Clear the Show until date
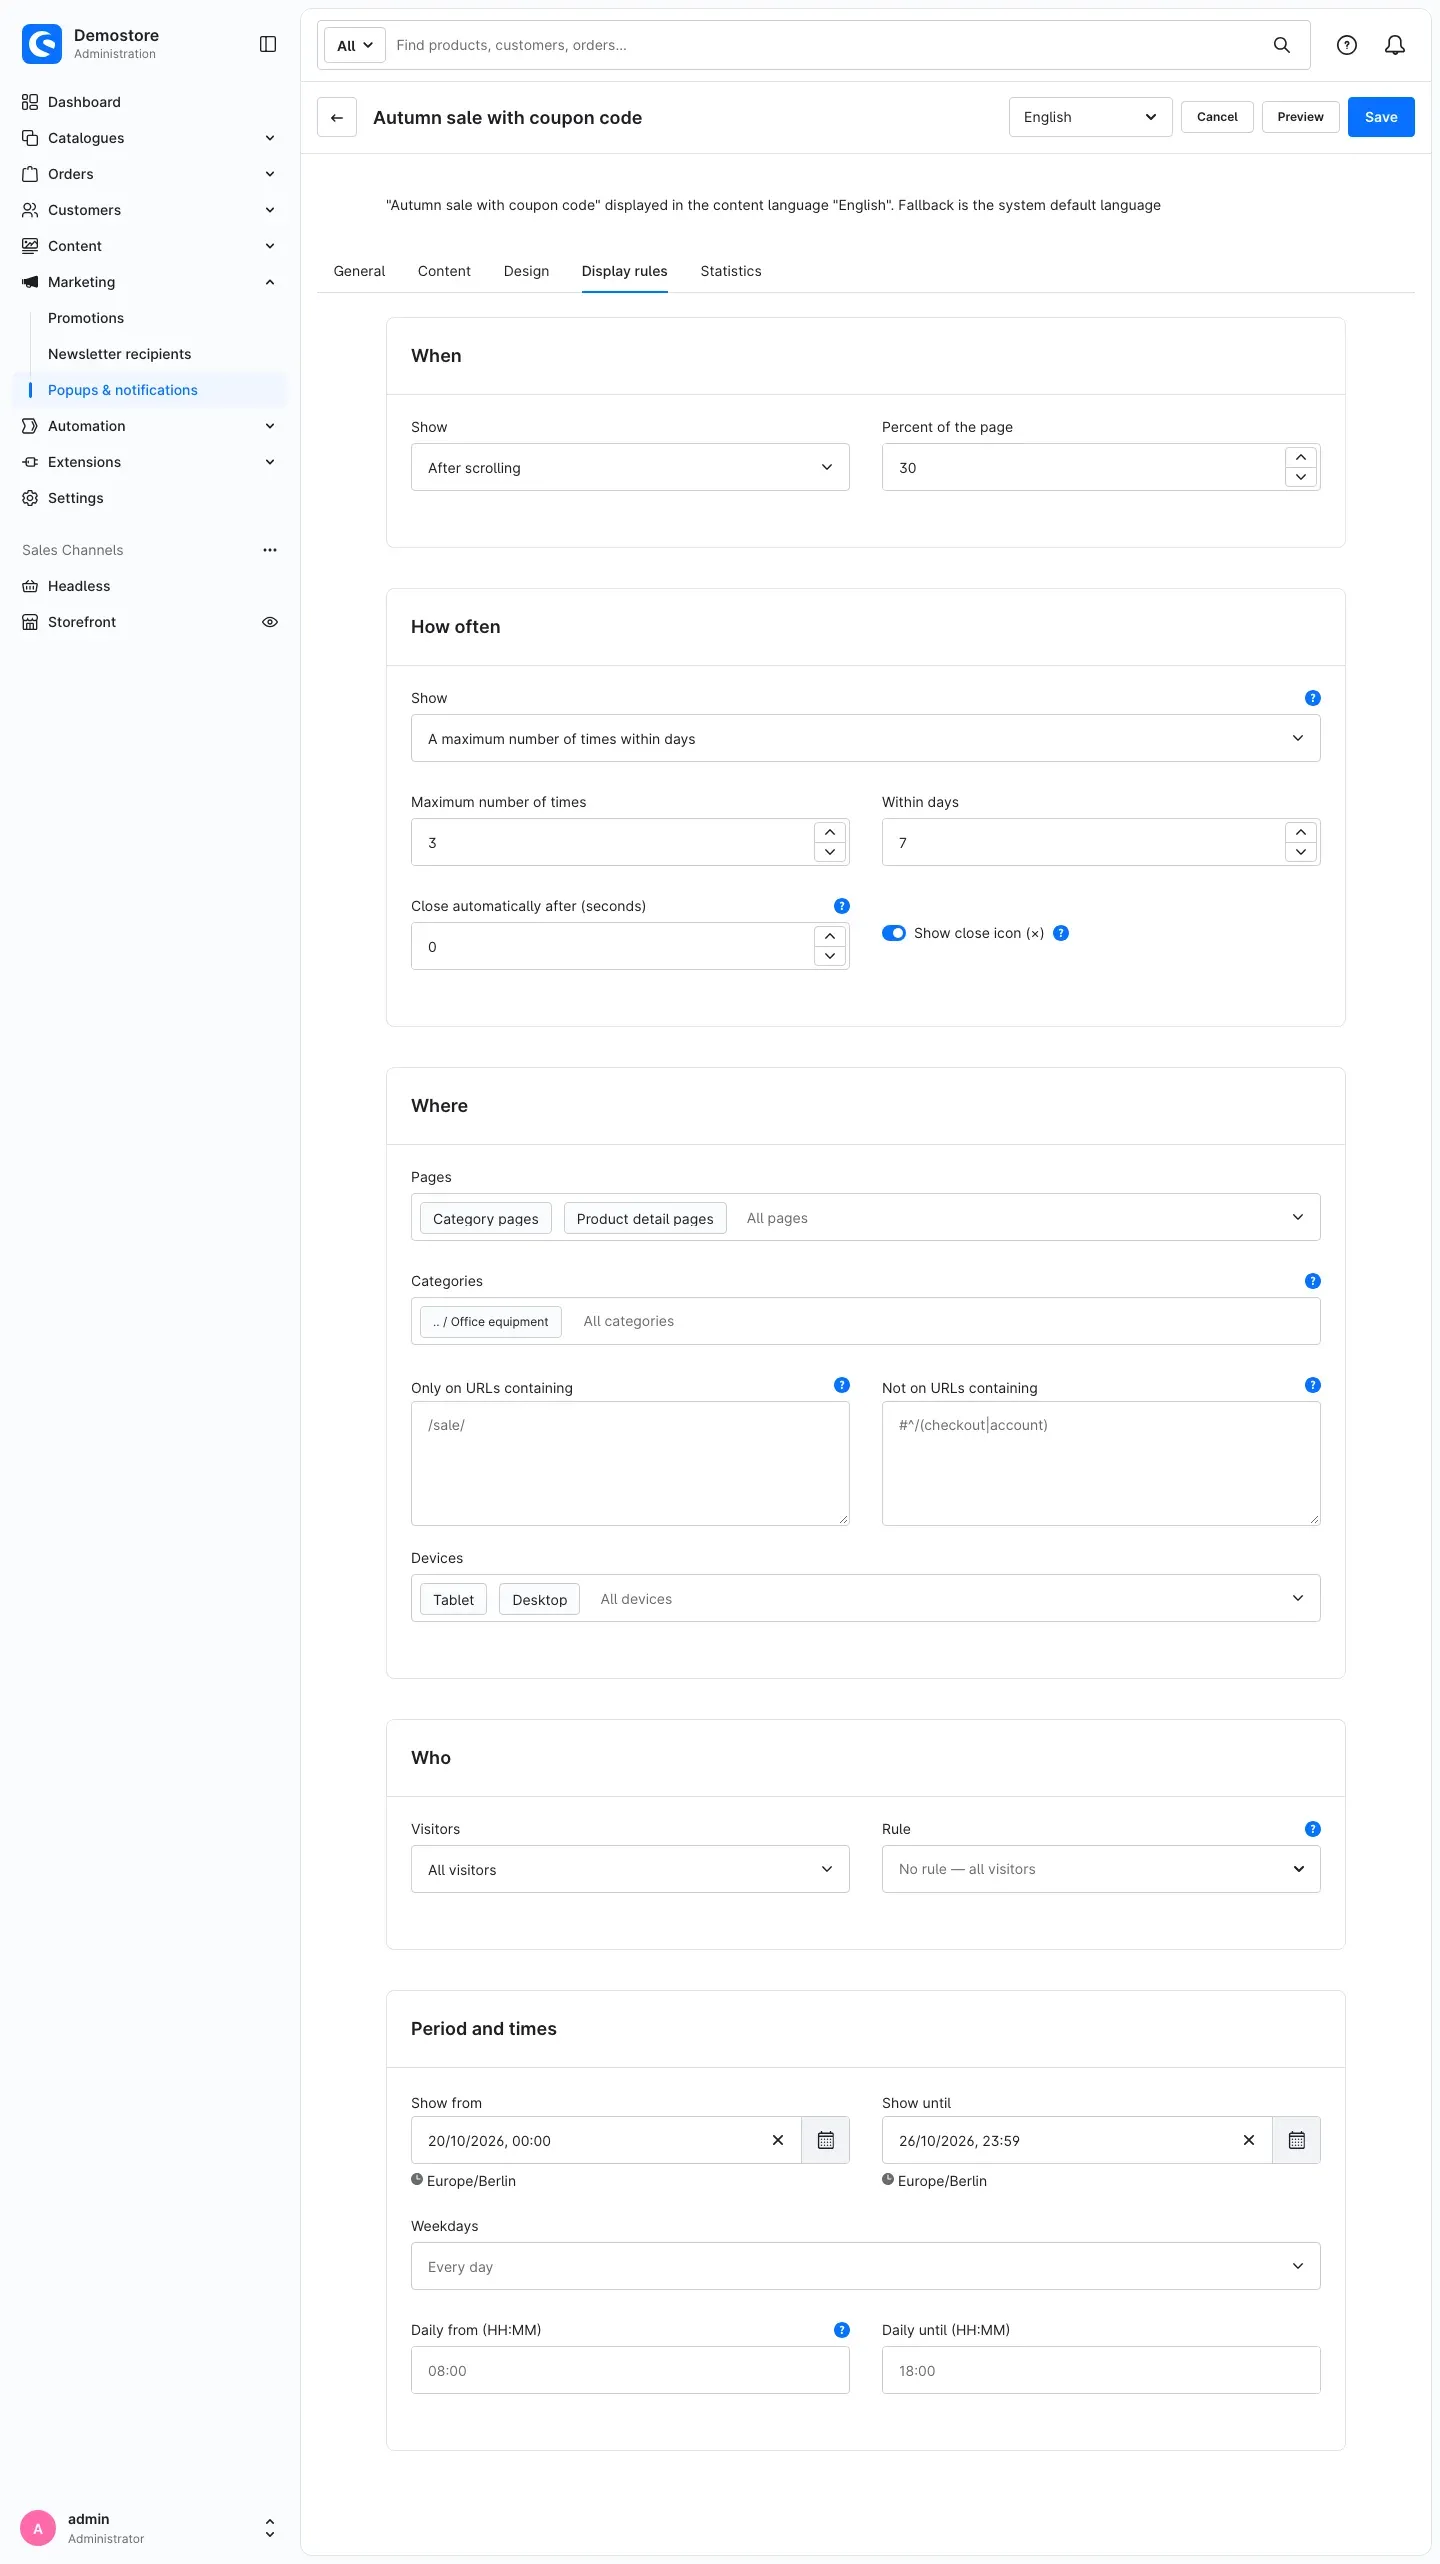1440x2564 pixels. pyautogui.click(x=1249, y=2140)
